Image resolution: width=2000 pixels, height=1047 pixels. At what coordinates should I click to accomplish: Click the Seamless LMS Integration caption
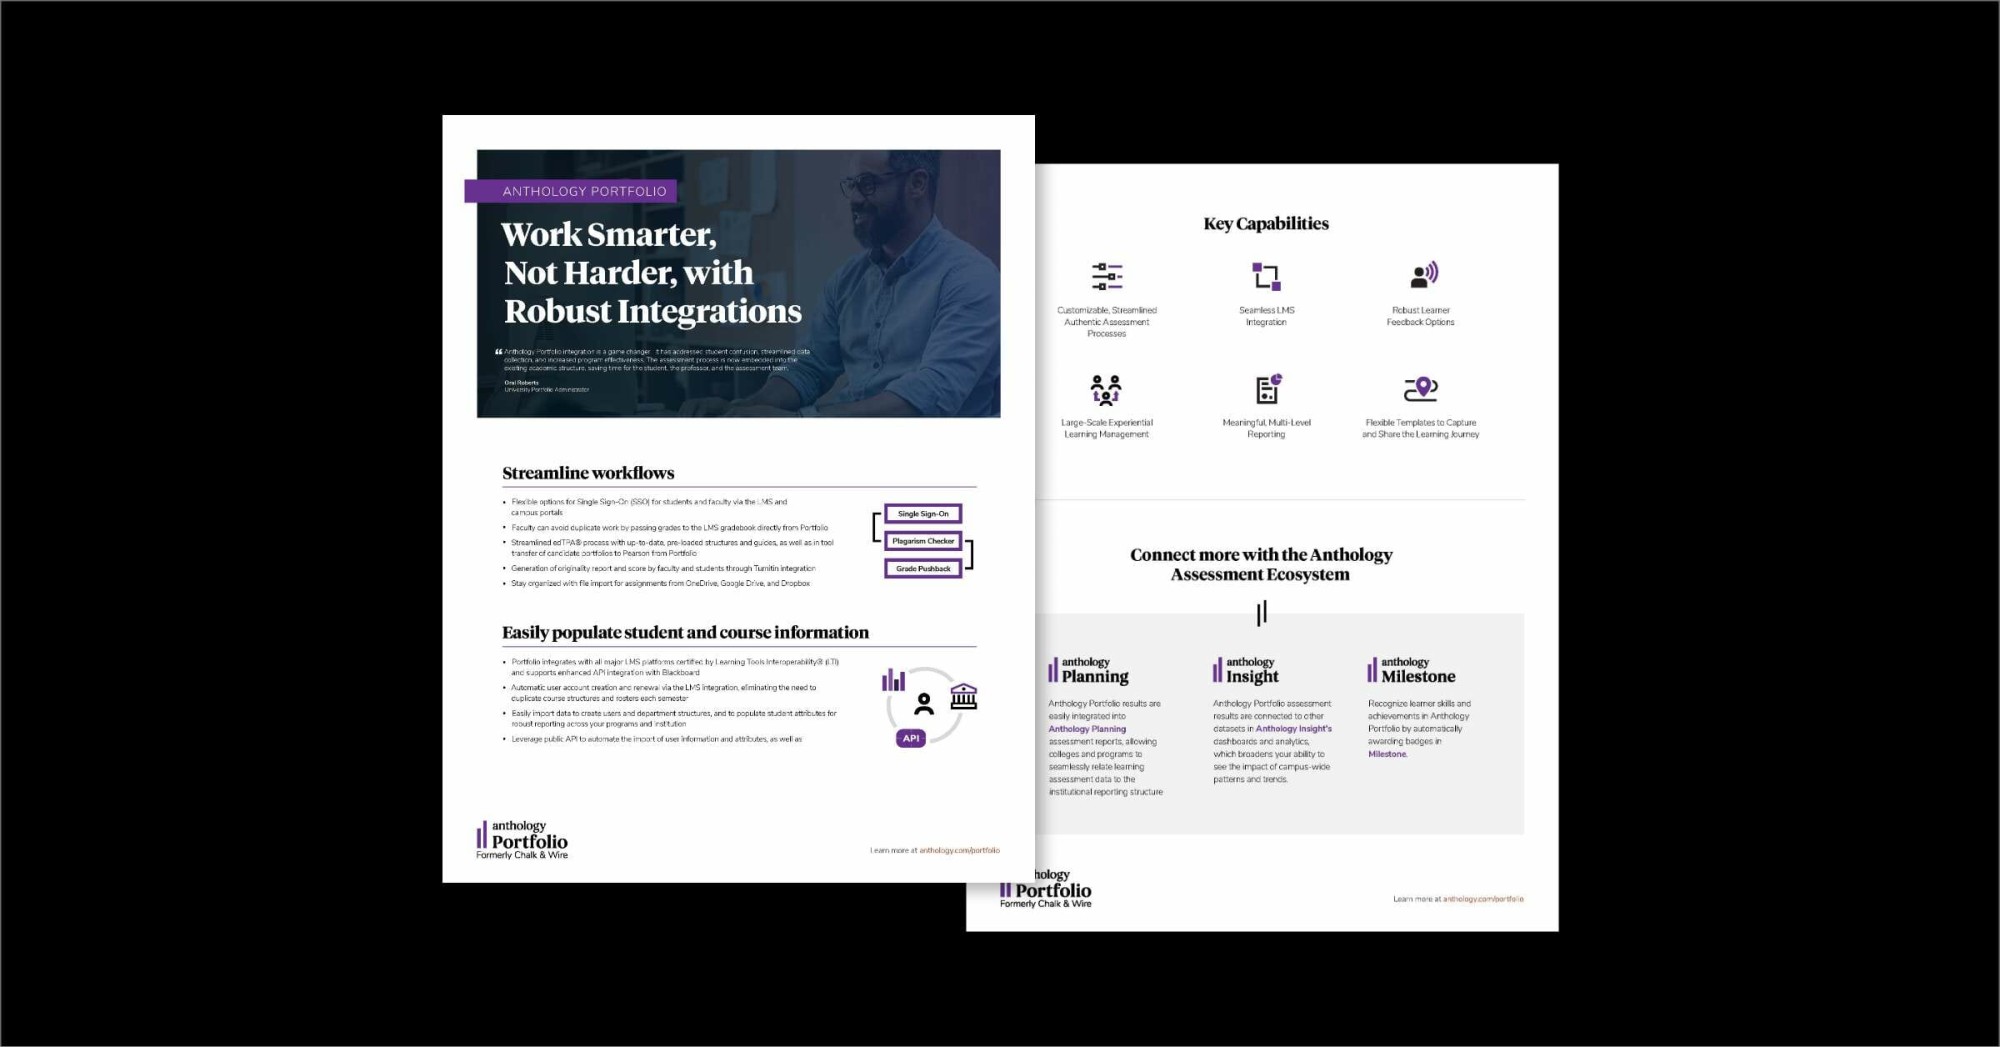pyautogui.click(x=1266, y=316)
